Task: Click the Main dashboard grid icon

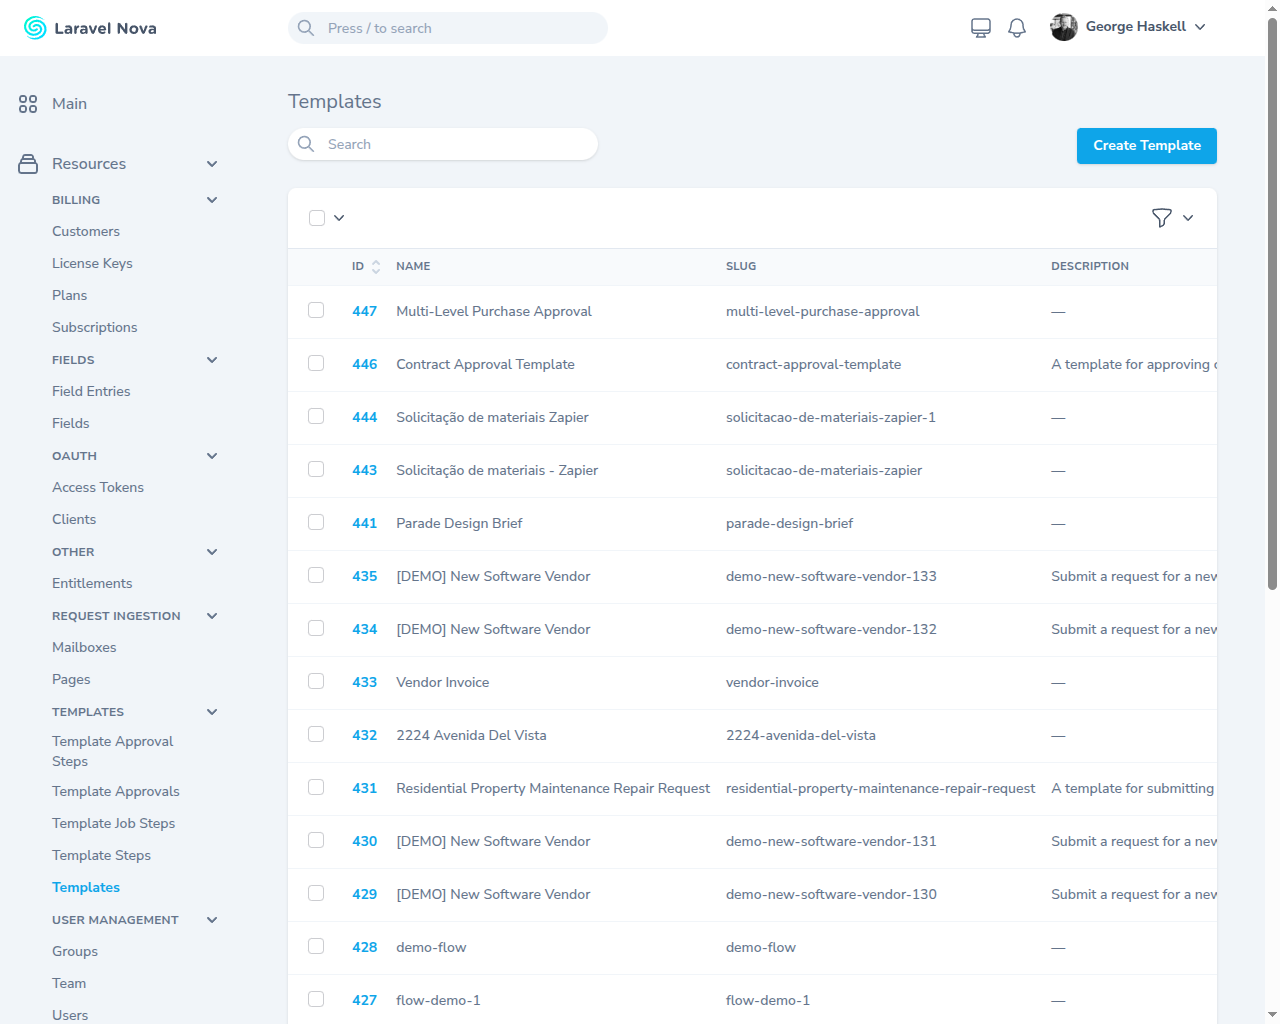Action: tap(28, 104)
